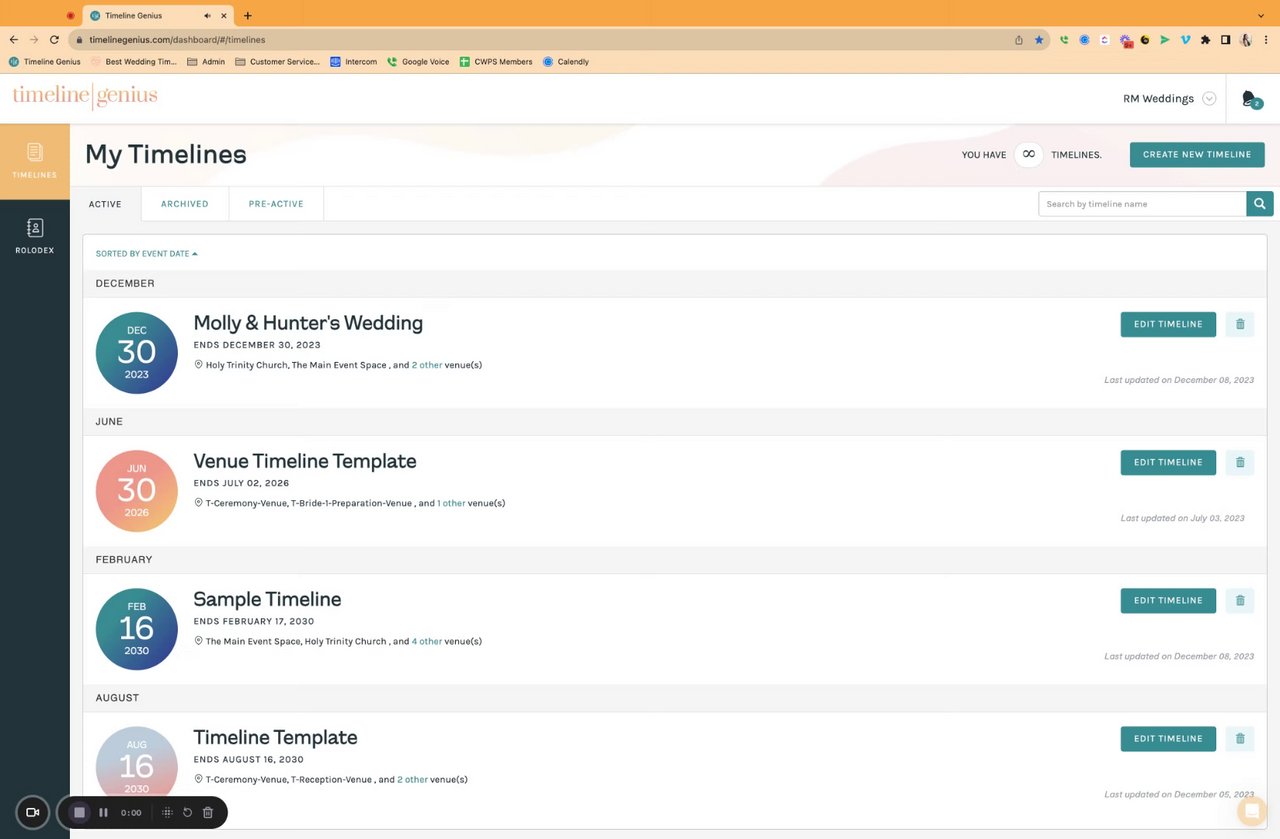1280x839 pixels.
Task: Open the Chrome Extensions puzzle icon
Action: (x=1205, y=40)
